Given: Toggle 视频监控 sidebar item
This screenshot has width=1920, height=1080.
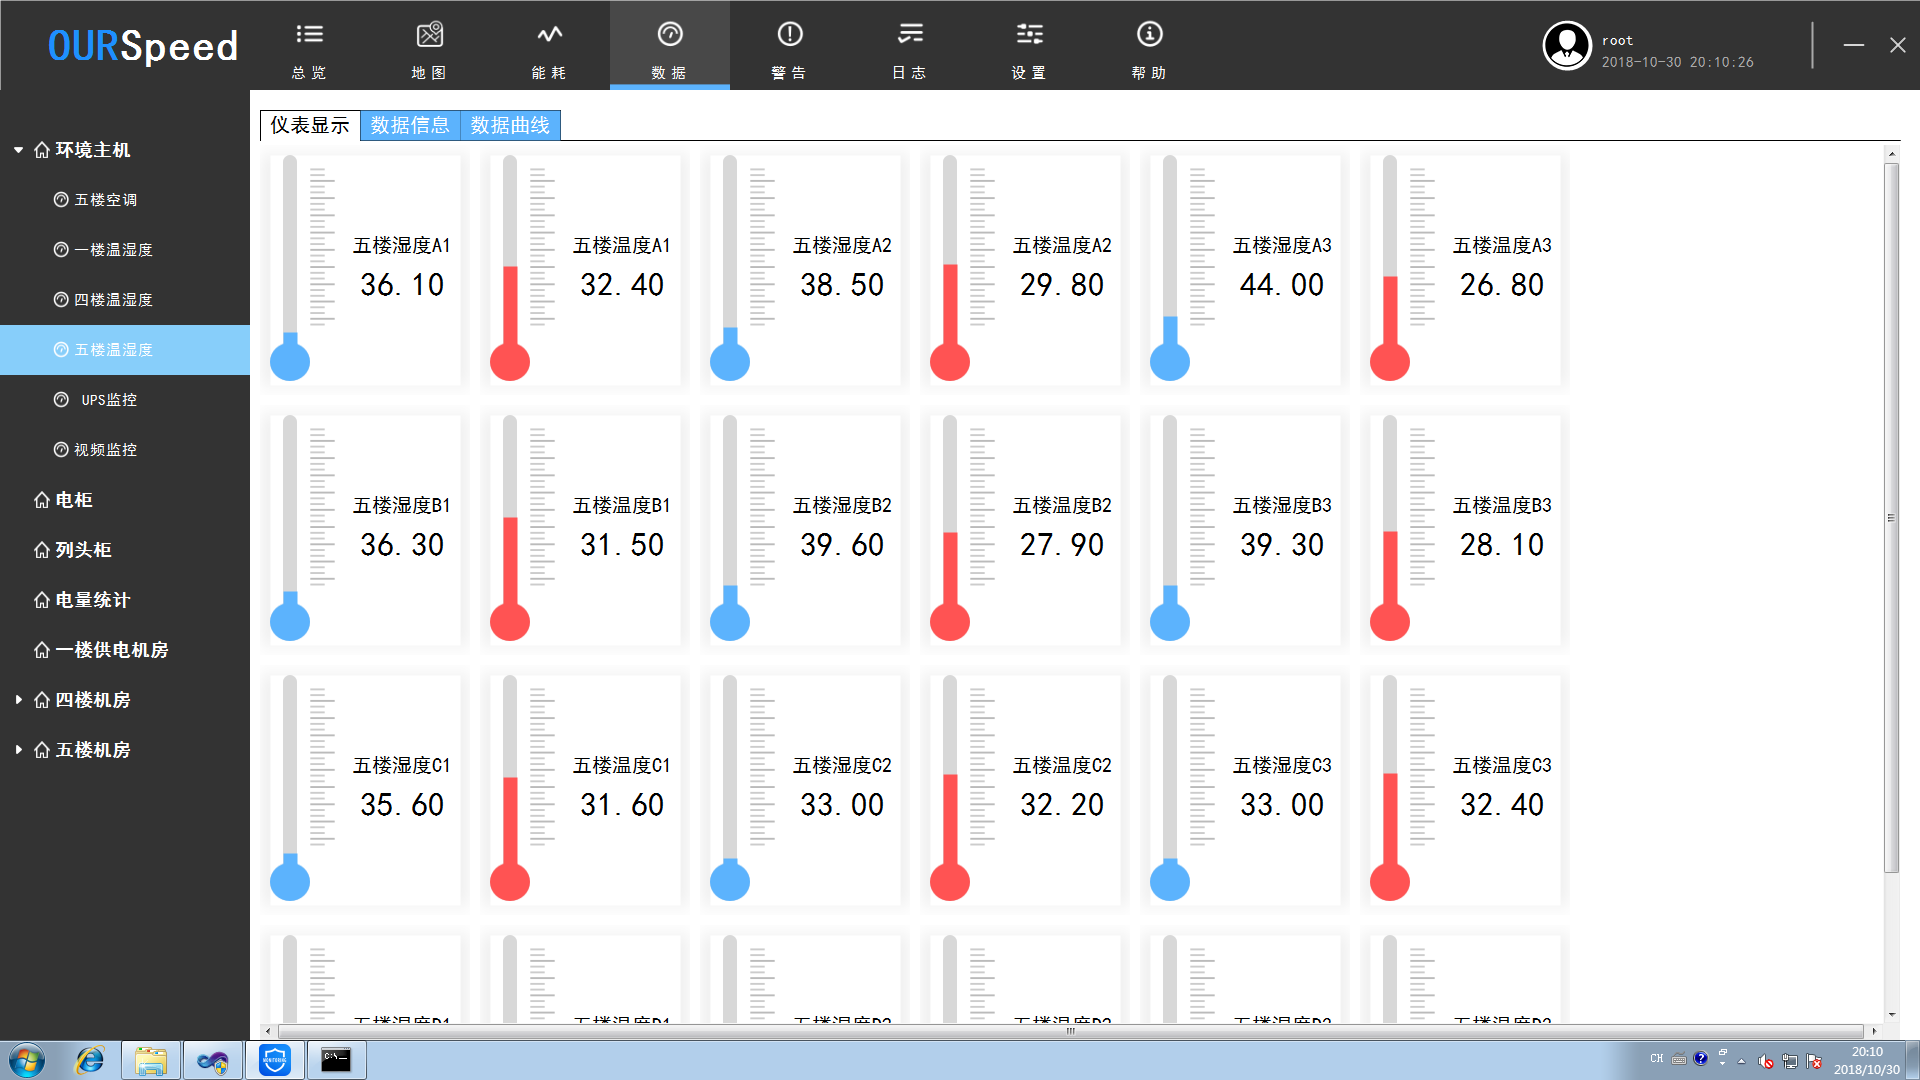Looking at the screenshot, I should [x=105, y=448].
